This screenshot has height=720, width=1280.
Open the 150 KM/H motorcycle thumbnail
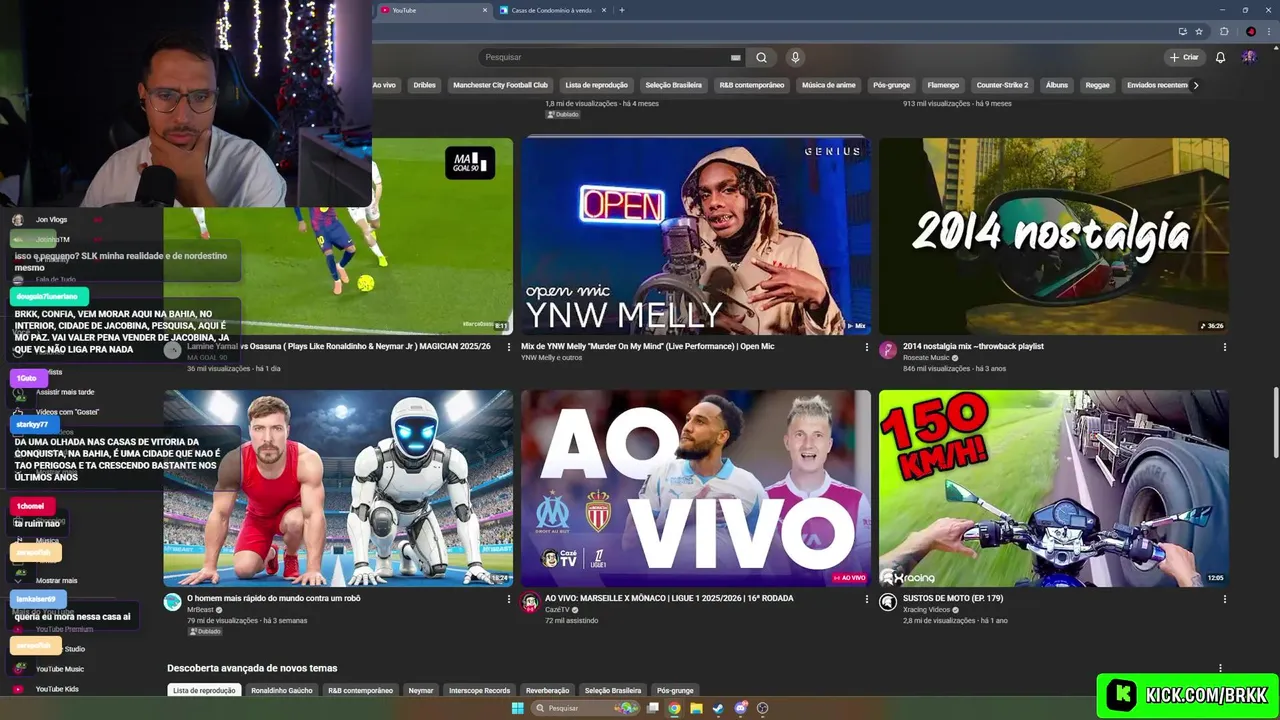(x=1054, y=488)
